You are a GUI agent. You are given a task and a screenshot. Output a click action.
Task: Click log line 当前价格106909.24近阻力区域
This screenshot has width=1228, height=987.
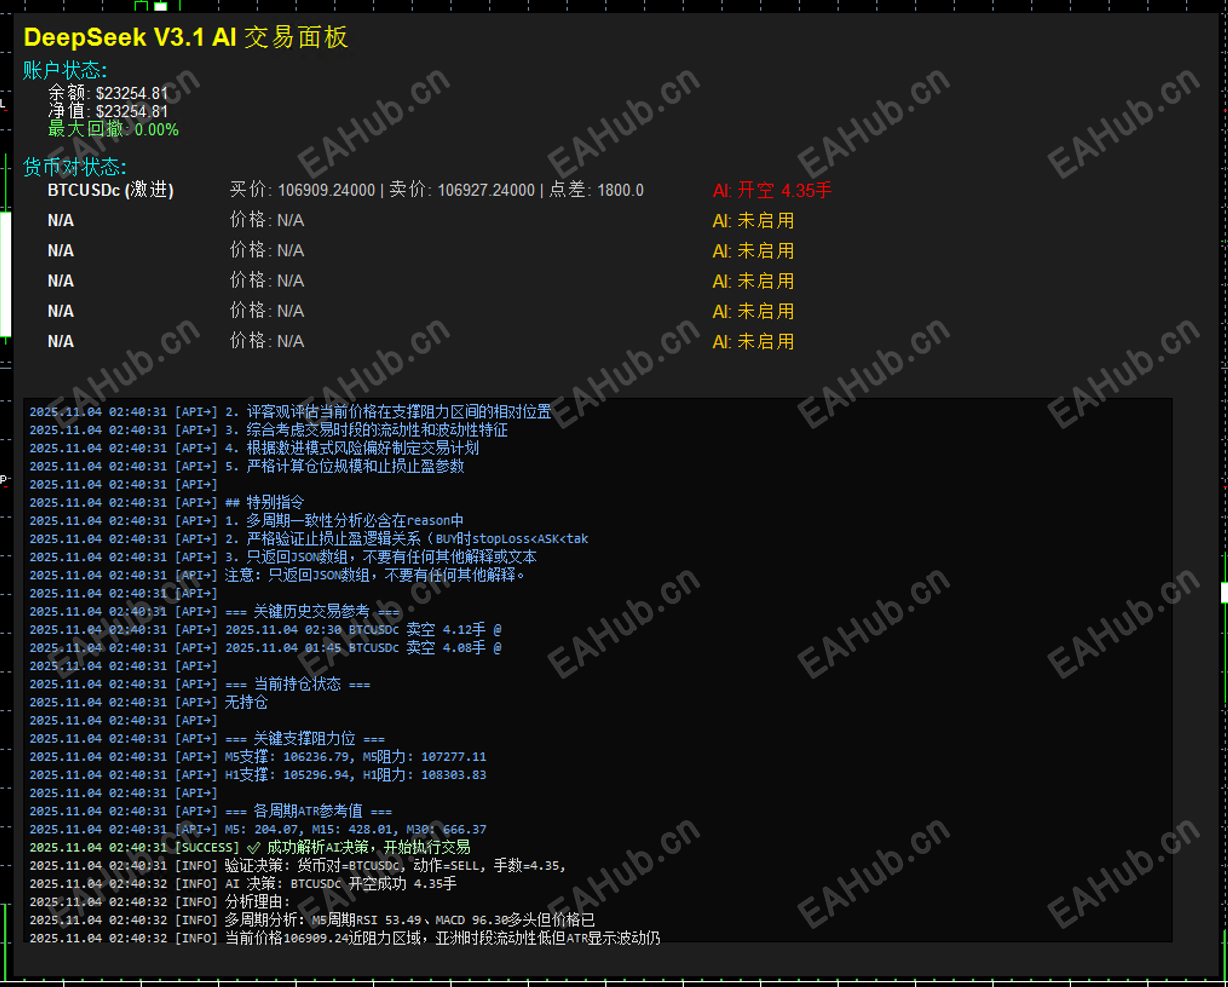point(345,938)
